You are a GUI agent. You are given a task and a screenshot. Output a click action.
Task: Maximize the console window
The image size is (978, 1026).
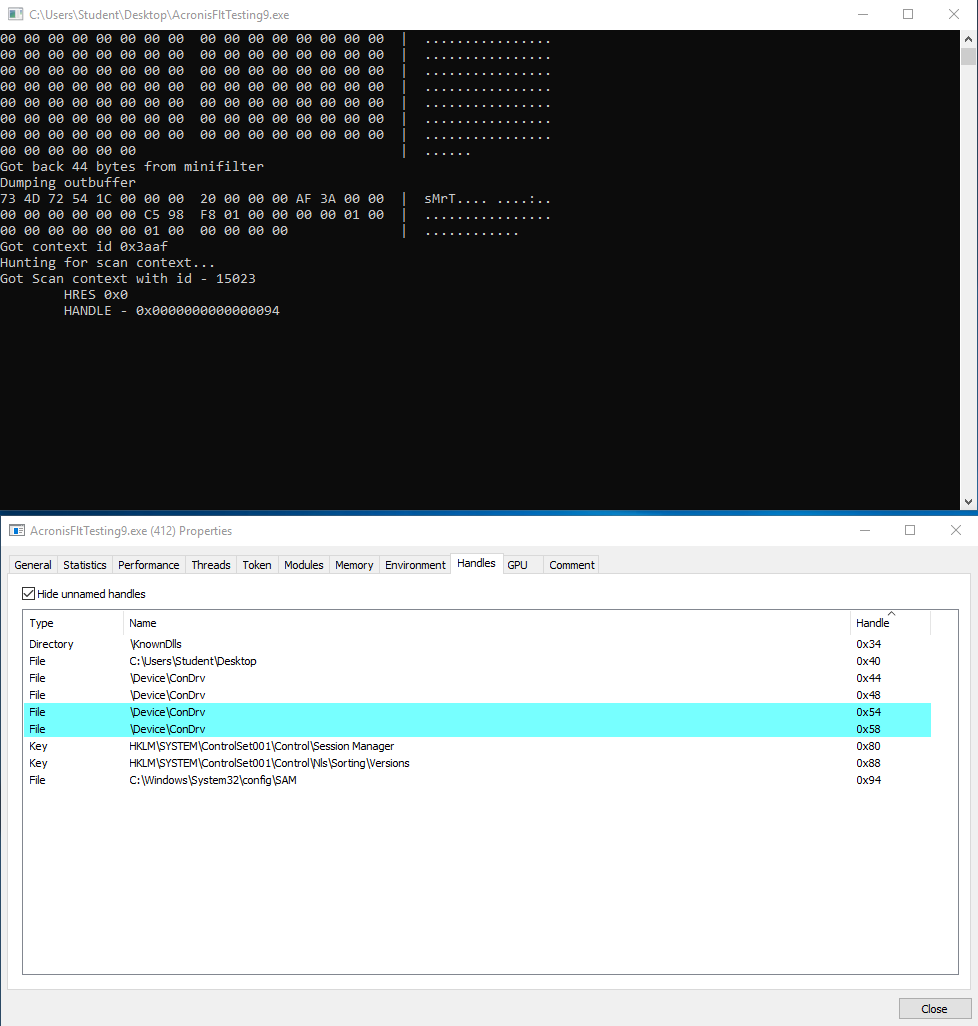[x=908, y=14]
